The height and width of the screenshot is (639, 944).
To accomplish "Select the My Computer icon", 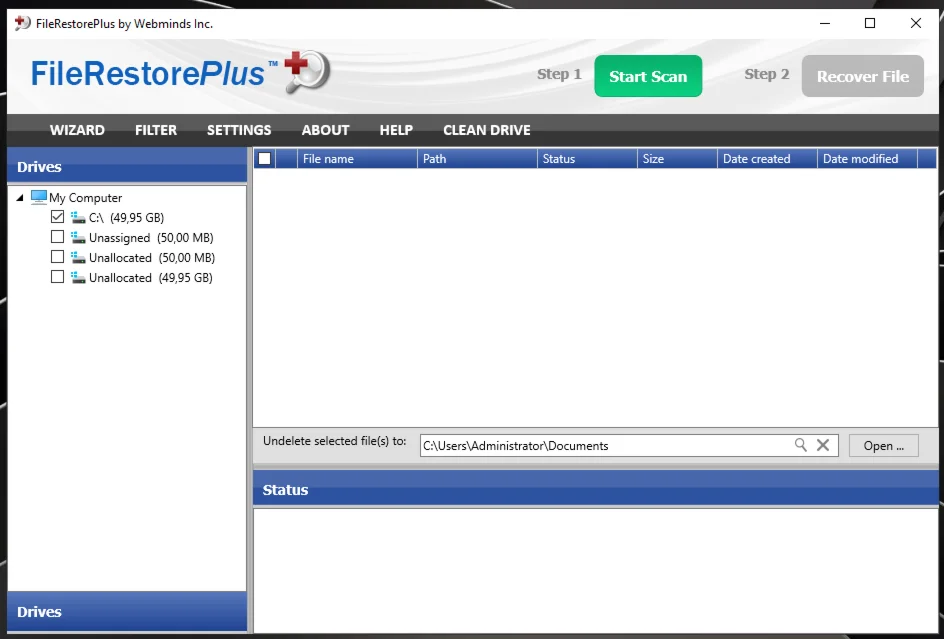I will [39, 197].
